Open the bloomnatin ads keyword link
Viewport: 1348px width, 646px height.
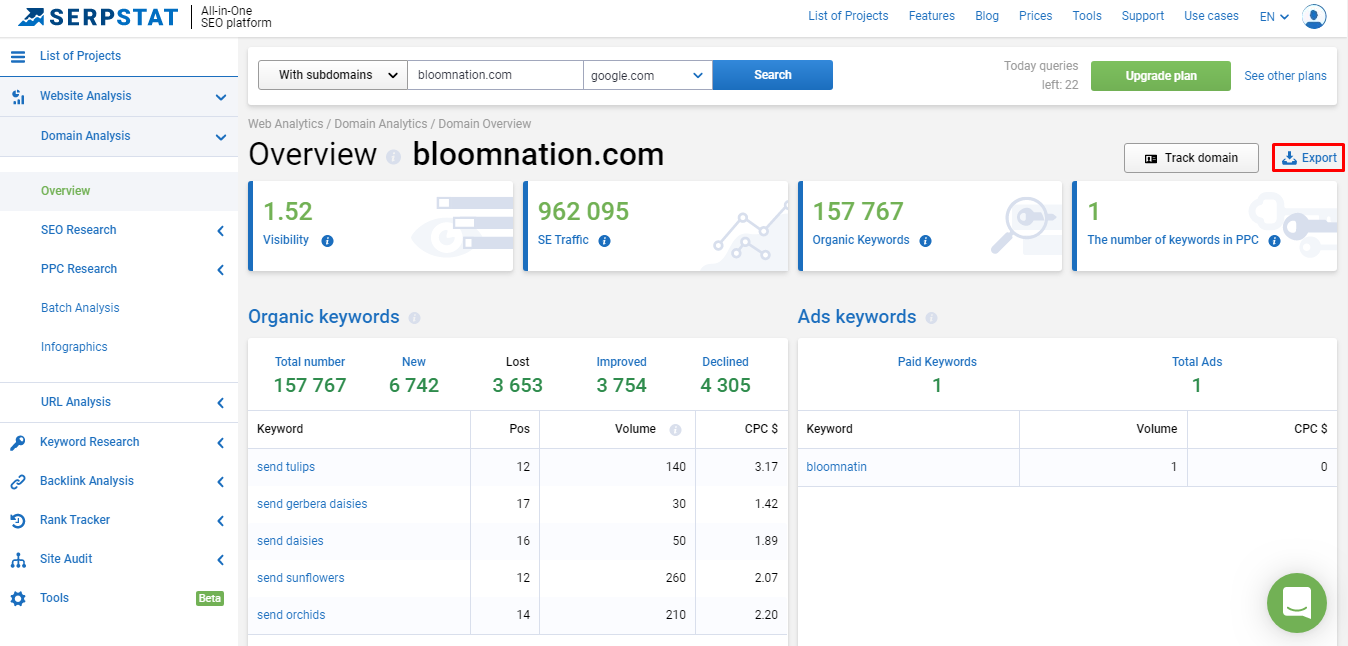(837, 467)
